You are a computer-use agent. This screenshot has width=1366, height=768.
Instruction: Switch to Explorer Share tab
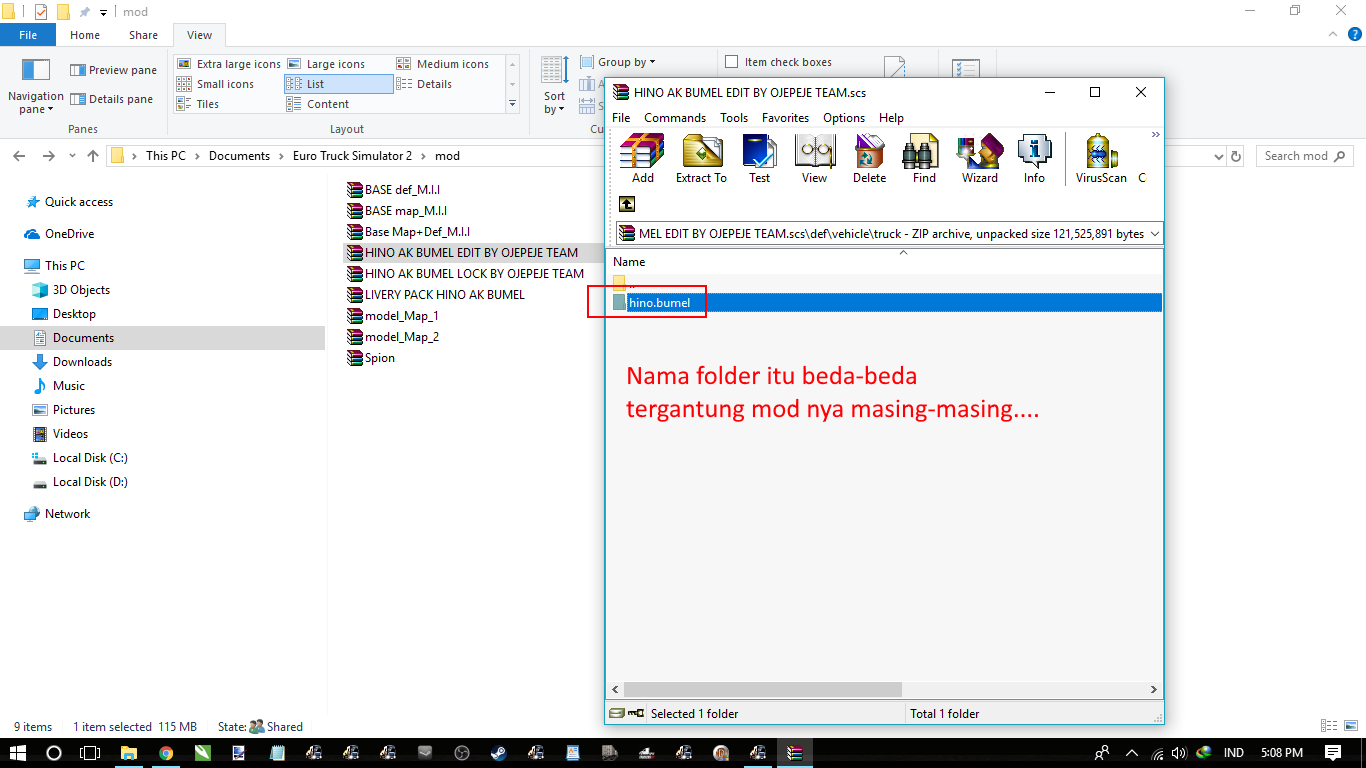(x=143, y=35)
